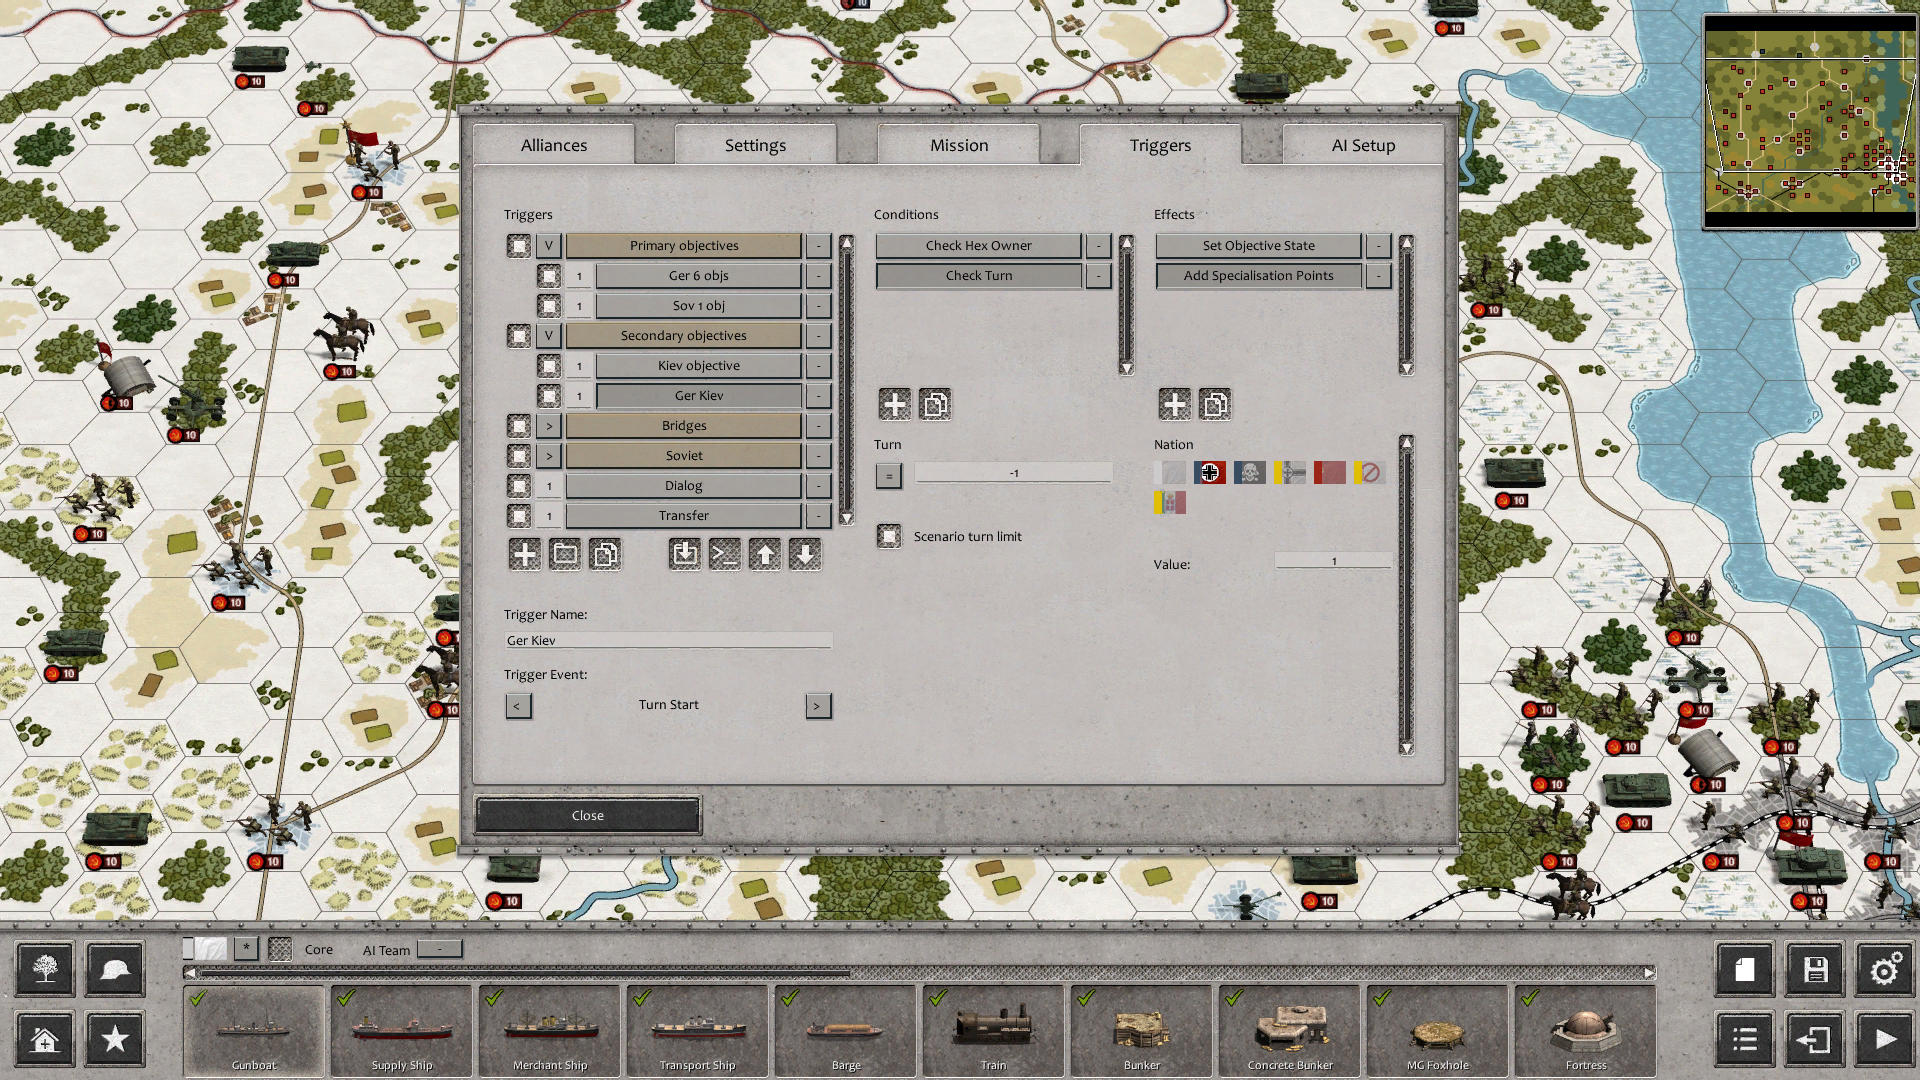1920x1080 pixels.
Task: Collapse the Primary objectives group
Action: [x=548, y=245]
